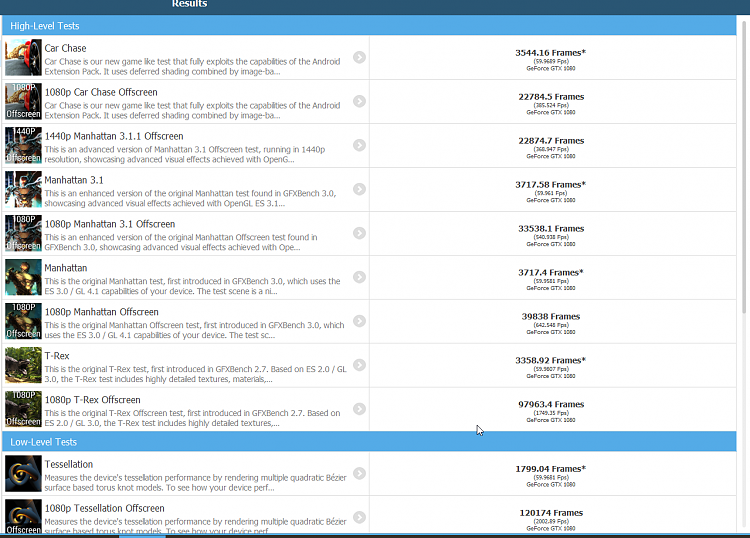Open details arrow for 1080p T-Rex Offscreen
Screen dimensions: 750x538
tap(359, 409)
